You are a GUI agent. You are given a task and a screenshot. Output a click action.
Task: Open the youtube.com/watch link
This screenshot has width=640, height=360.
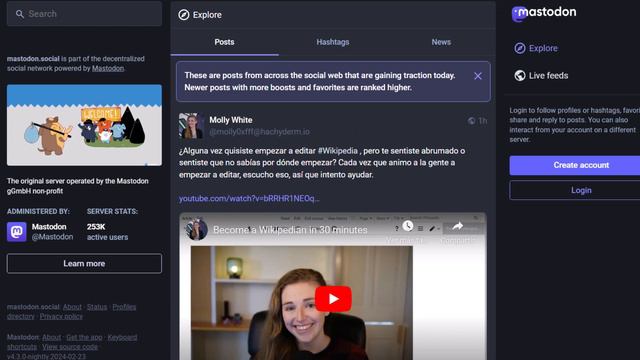pos(249,198)
